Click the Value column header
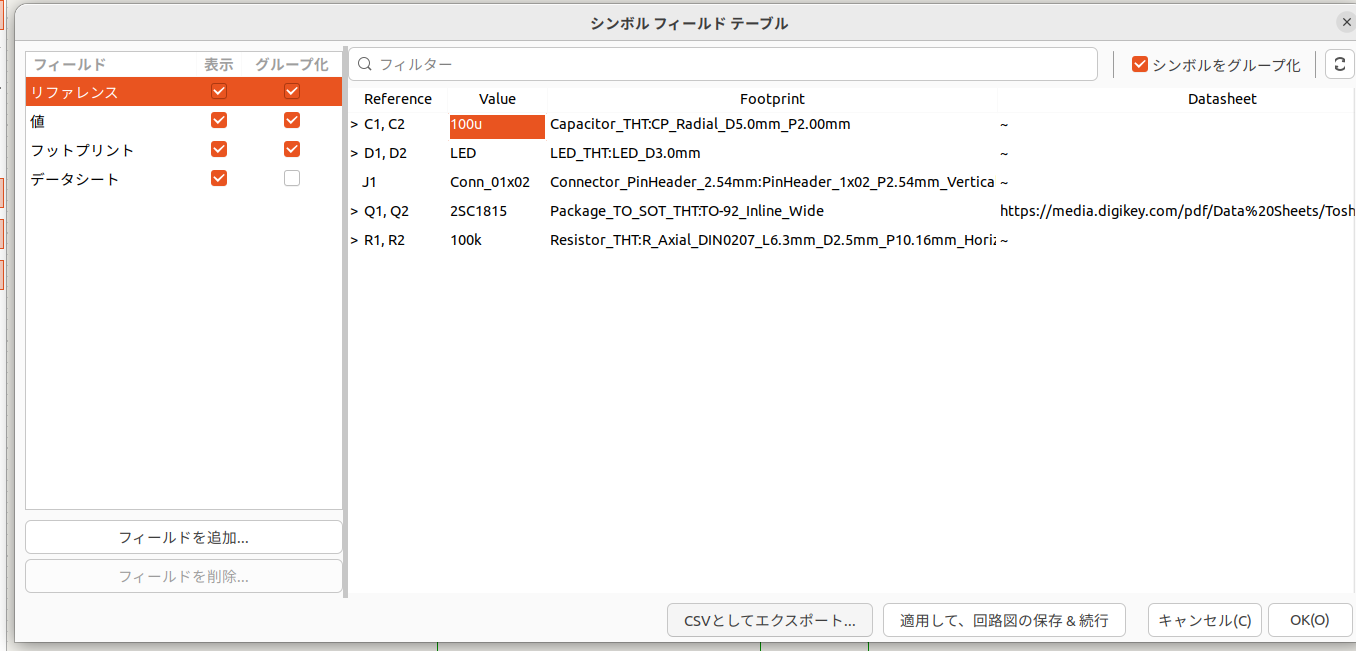This screenshot has height=651, width=1356. [x=497, y=99]
